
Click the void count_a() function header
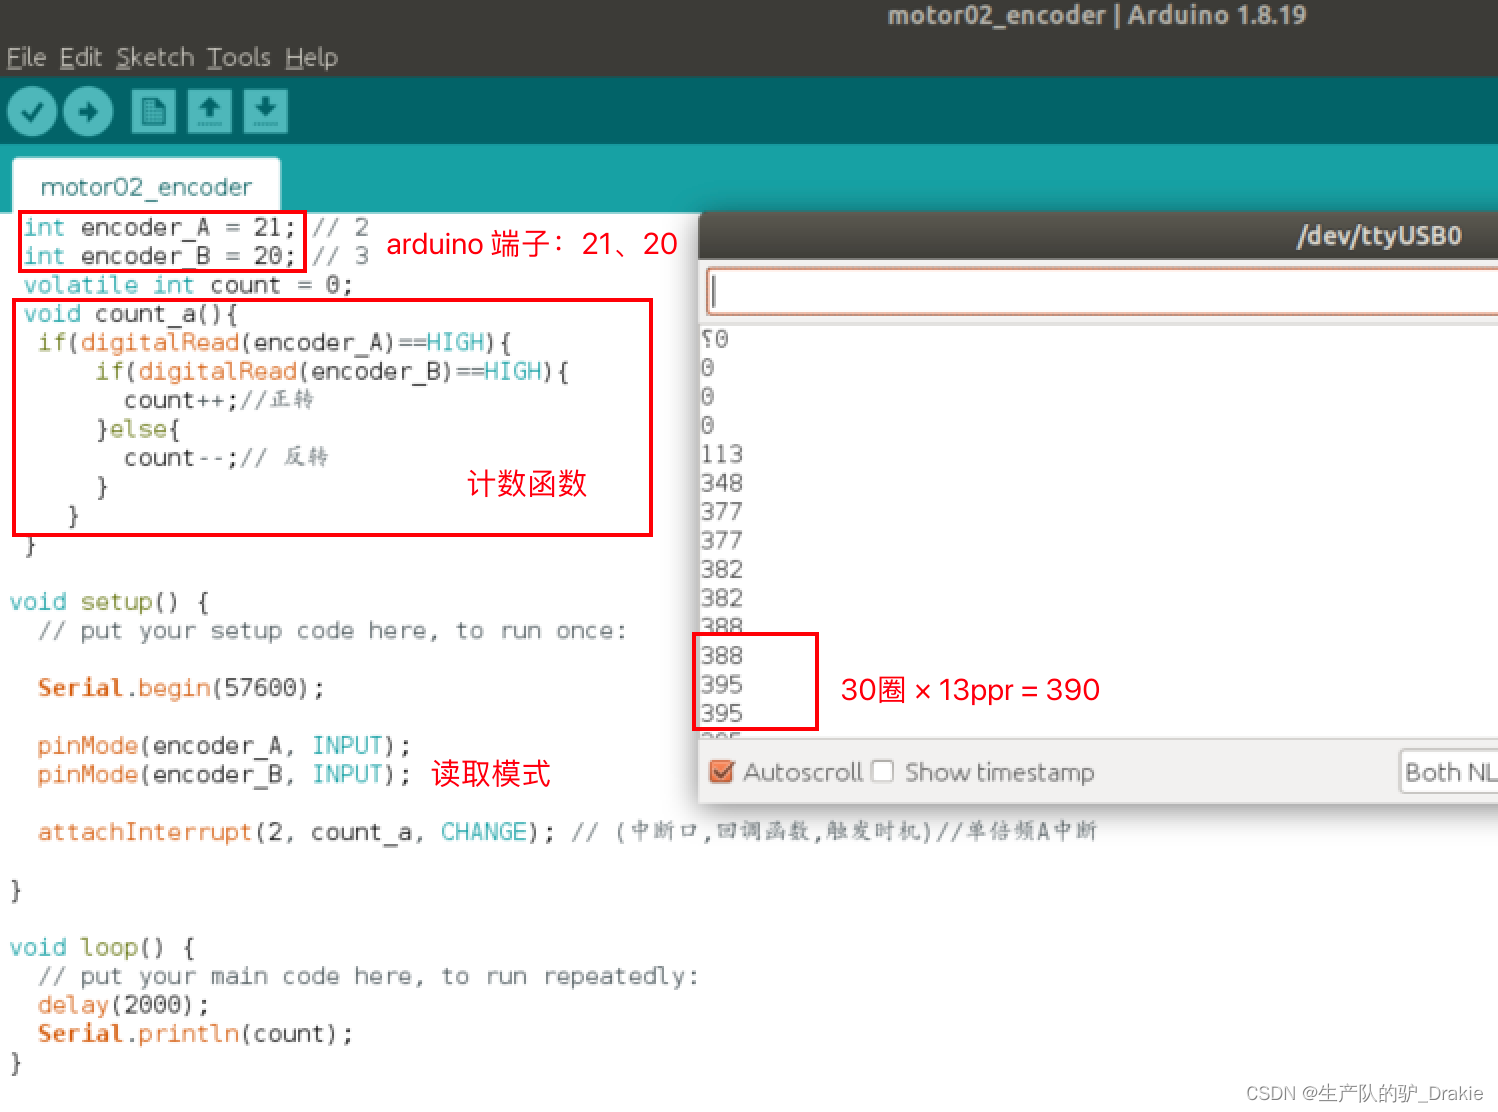(x=130, y=314)
